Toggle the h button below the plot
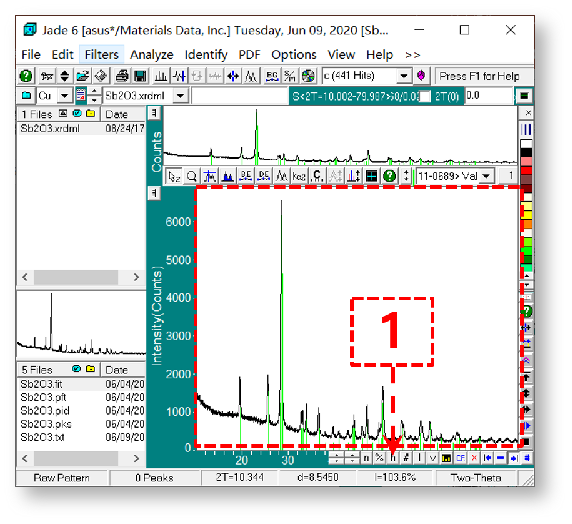The height and width of the screenshot is (524, 572). click(393, 458)
